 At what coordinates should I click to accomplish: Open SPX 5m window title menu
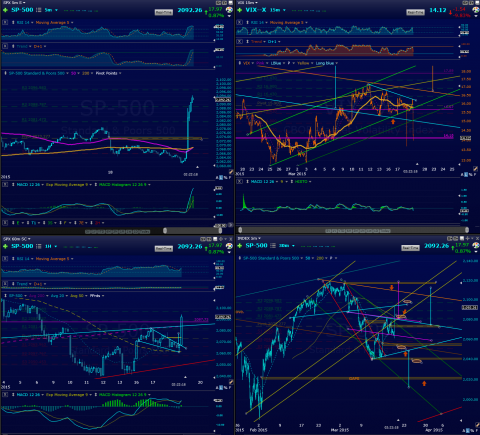14,2
